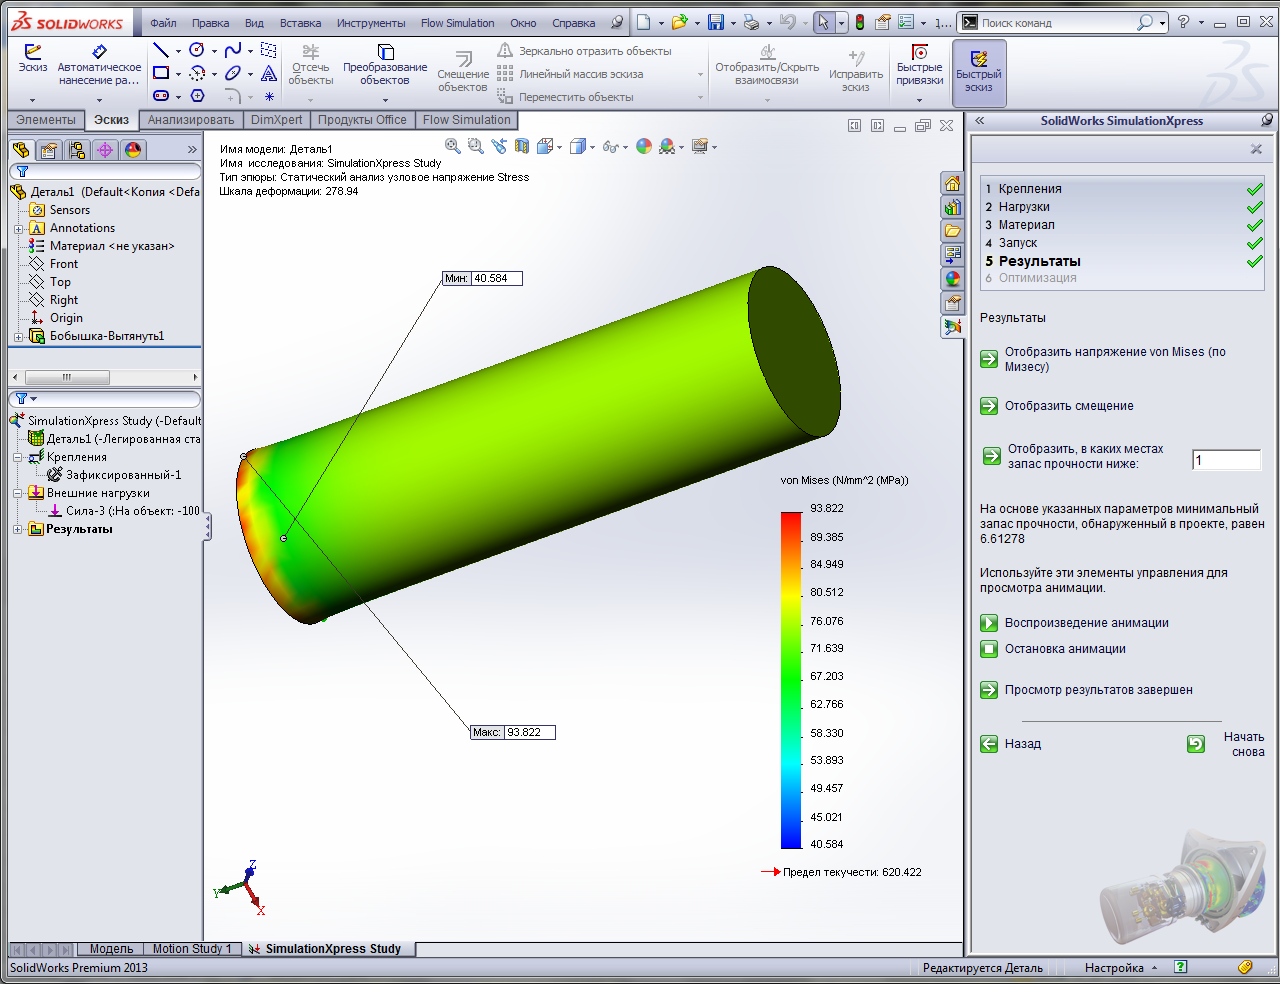Open the Инструменты menu
This screenshot has width=1280, height=984.
371,23
